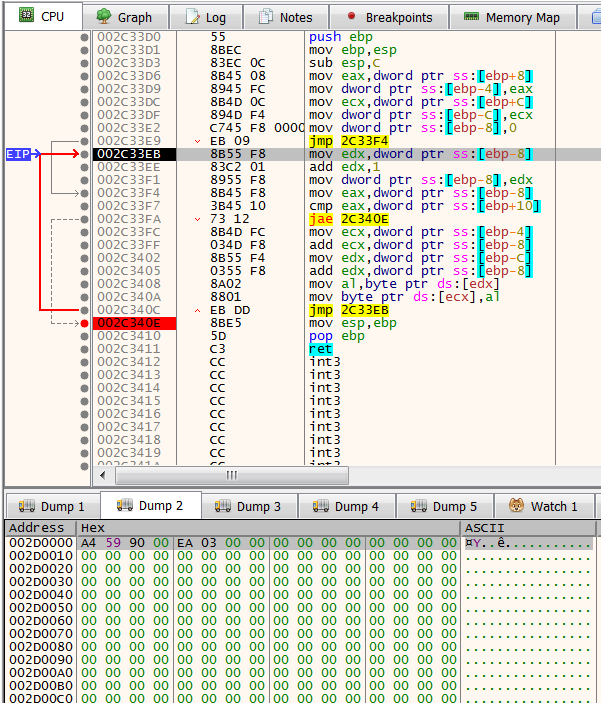
Task: Click the cmp eax instruction line
Action: [425, 206]
